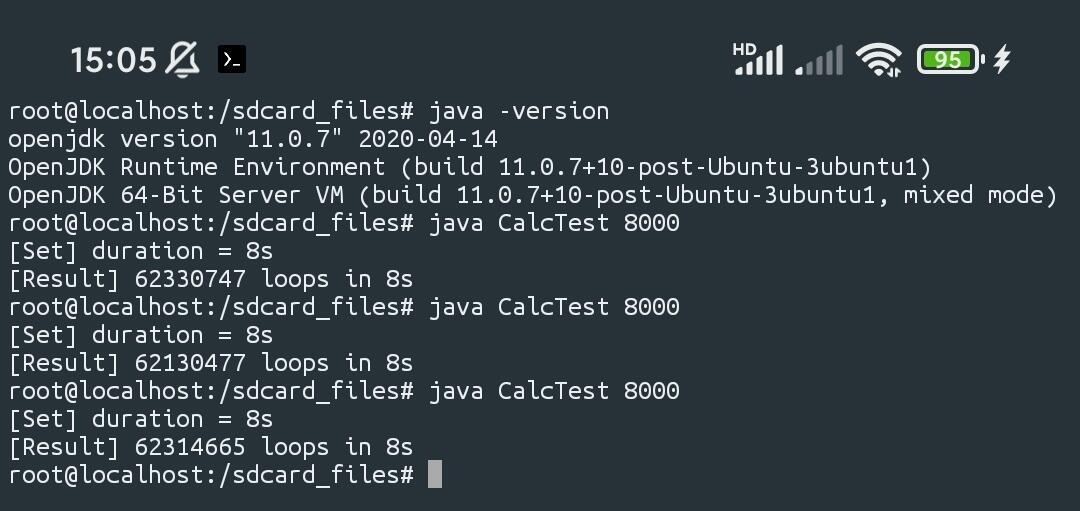The width and height of the screenshot is (1080, 511).
Task: Click the result line showing 62130477 loops
Action: [x=211, y=363]
